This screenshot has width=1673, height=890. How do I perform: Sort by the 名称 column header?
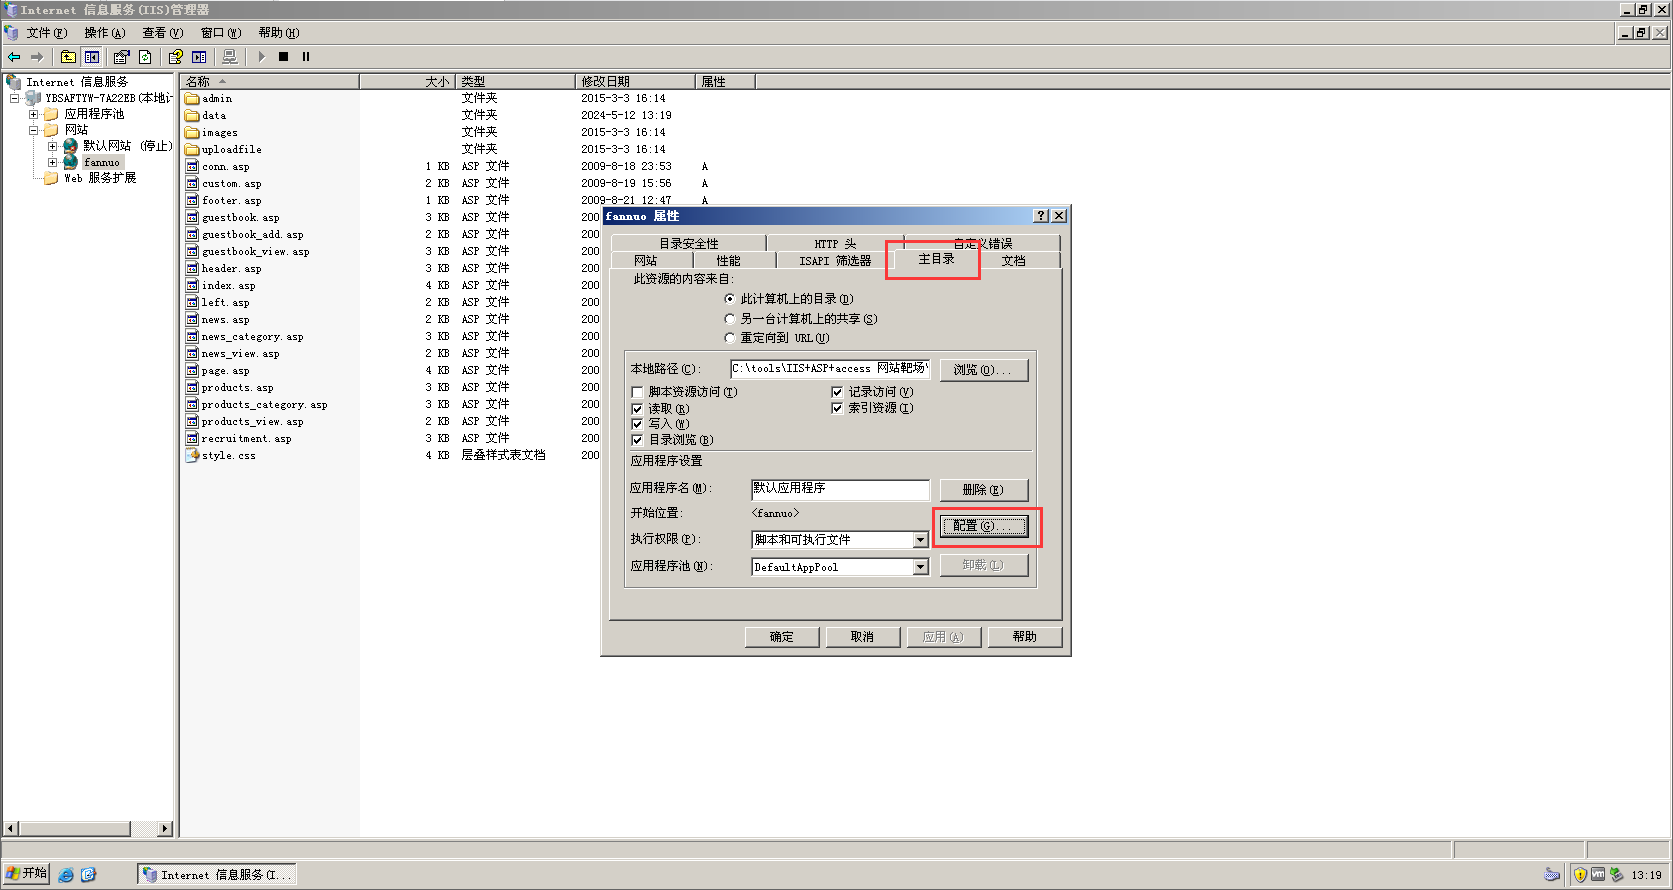pyautogui.click(x=270, y=81)
